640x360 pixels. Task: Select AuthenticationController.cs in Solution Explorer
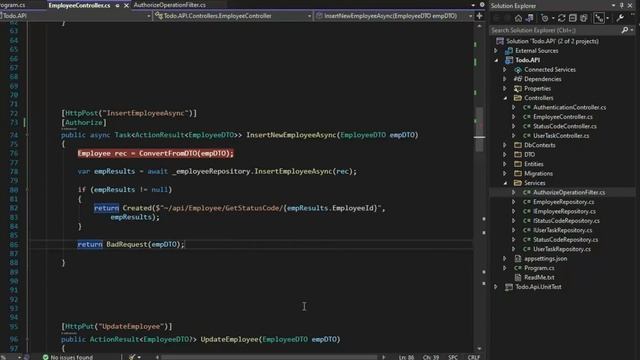pyautogui.click(x=569, y=107)
